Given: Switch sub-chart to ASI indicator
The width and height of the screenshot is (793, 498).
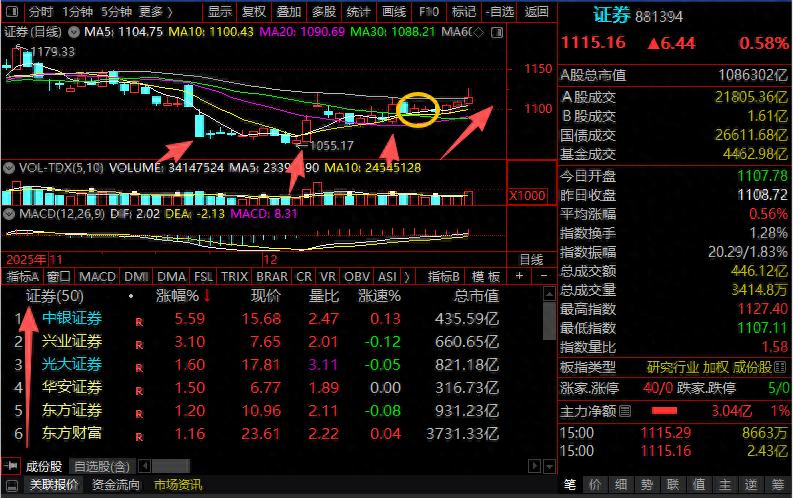Looking at the screenshot, I should (387, 277).
